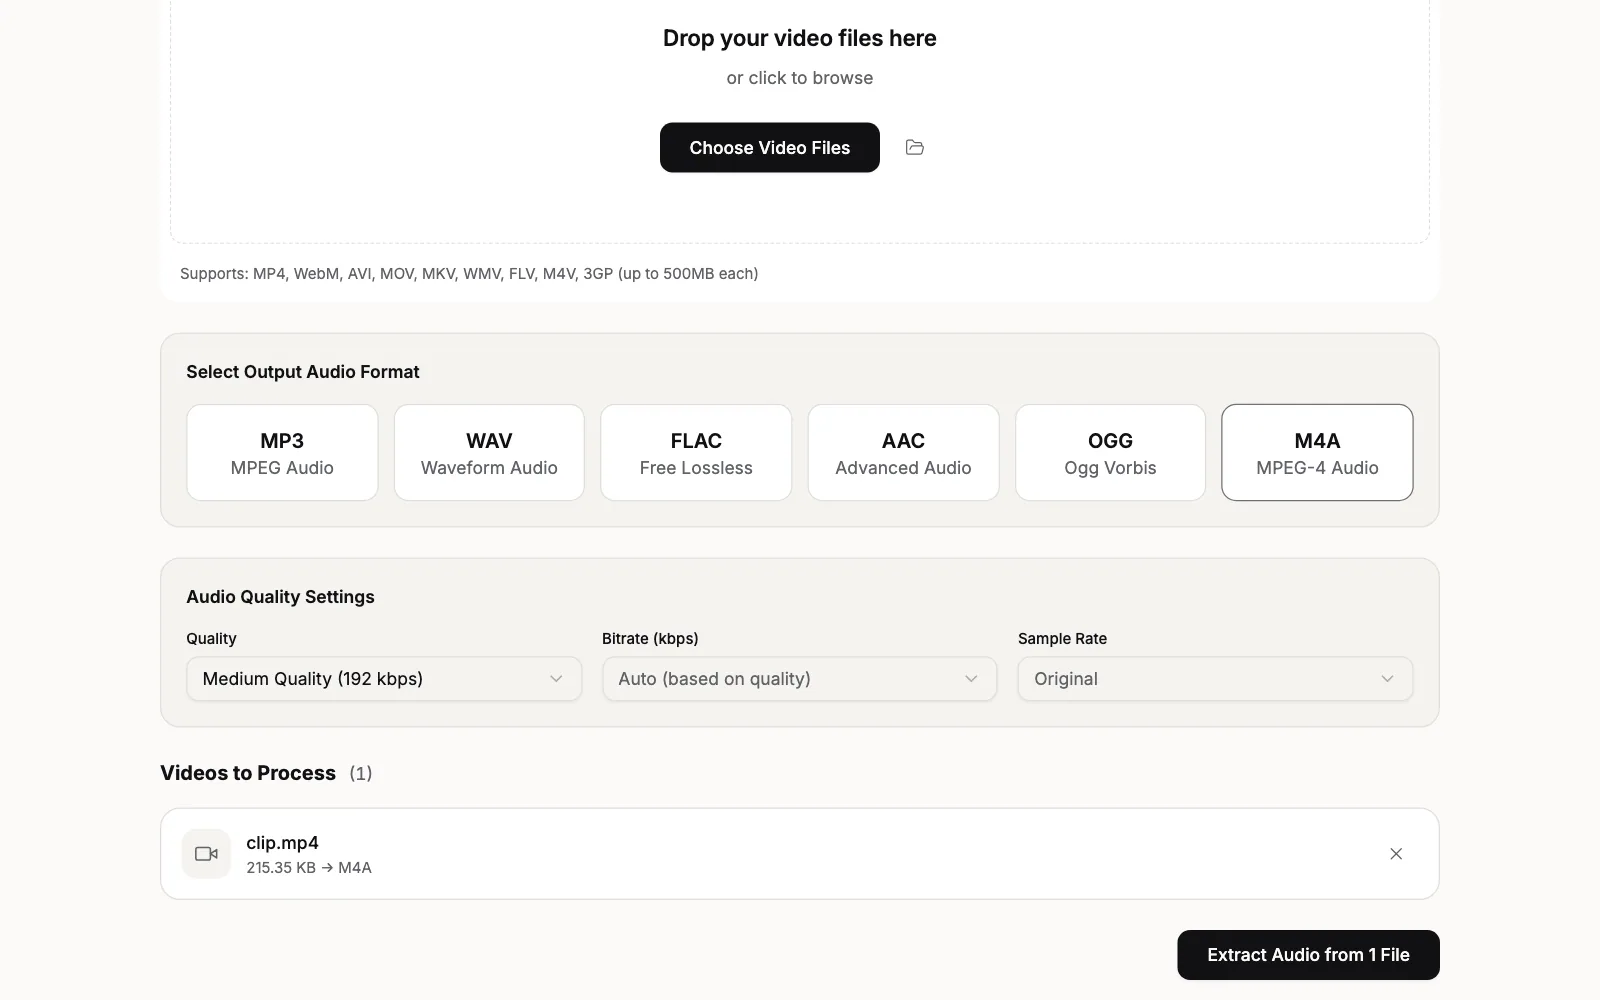Click the 'Drop your video files here' heading
The height and width of the screenshot is (1000, 1600).
click(800, 38)
